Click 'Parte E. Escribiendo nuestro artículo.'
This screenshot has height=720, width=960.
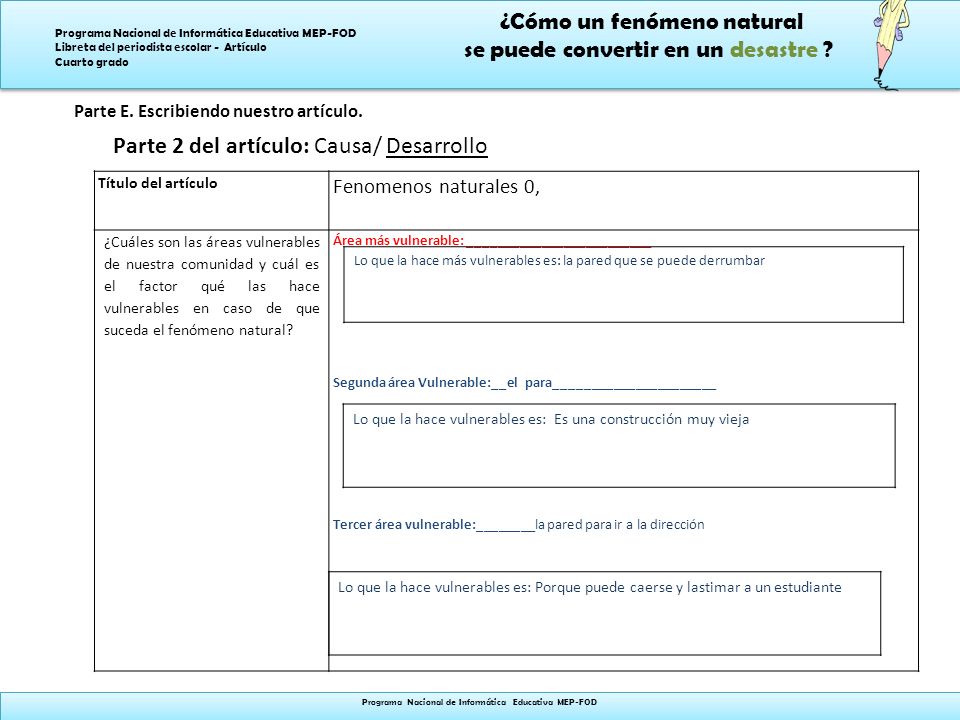(x=219, y=111)
